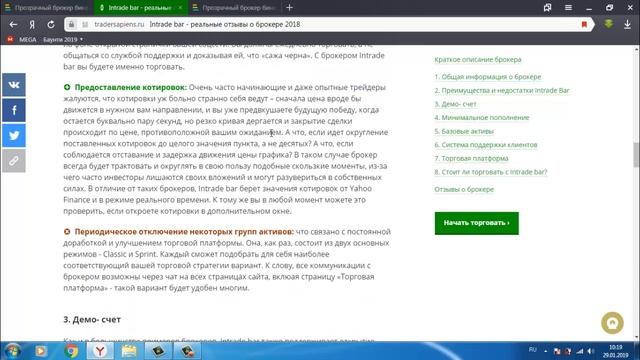Open 'Отзывы о брокере' link
Screen dimensions: 640x360
point(464,189)
